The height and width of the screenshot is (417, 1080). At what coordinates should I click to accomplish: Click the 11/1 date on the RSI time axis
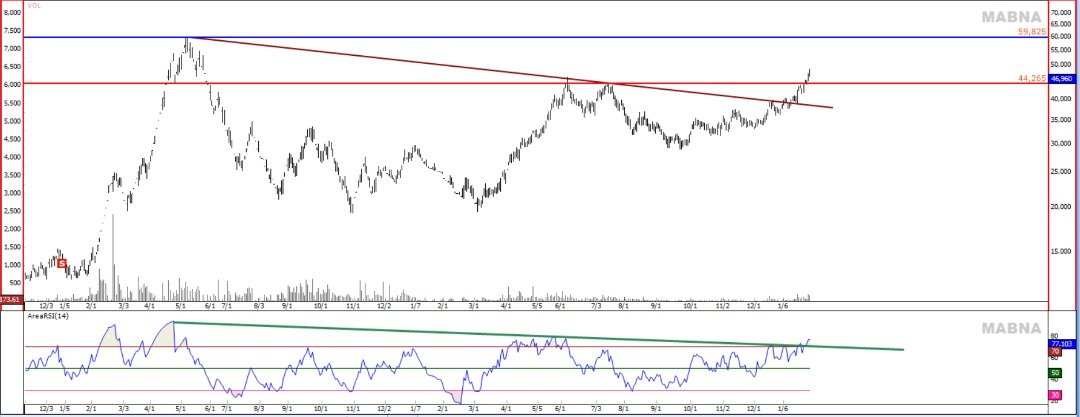(352, 409)
